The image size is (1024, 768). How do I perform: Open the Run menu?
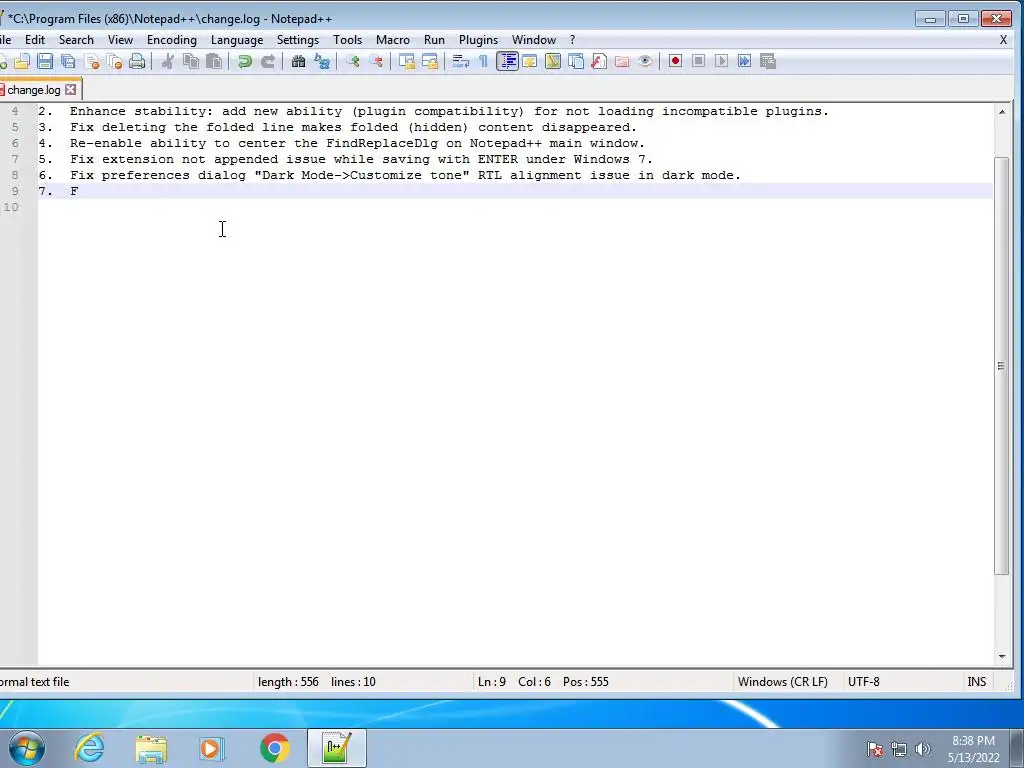point(434,40)
